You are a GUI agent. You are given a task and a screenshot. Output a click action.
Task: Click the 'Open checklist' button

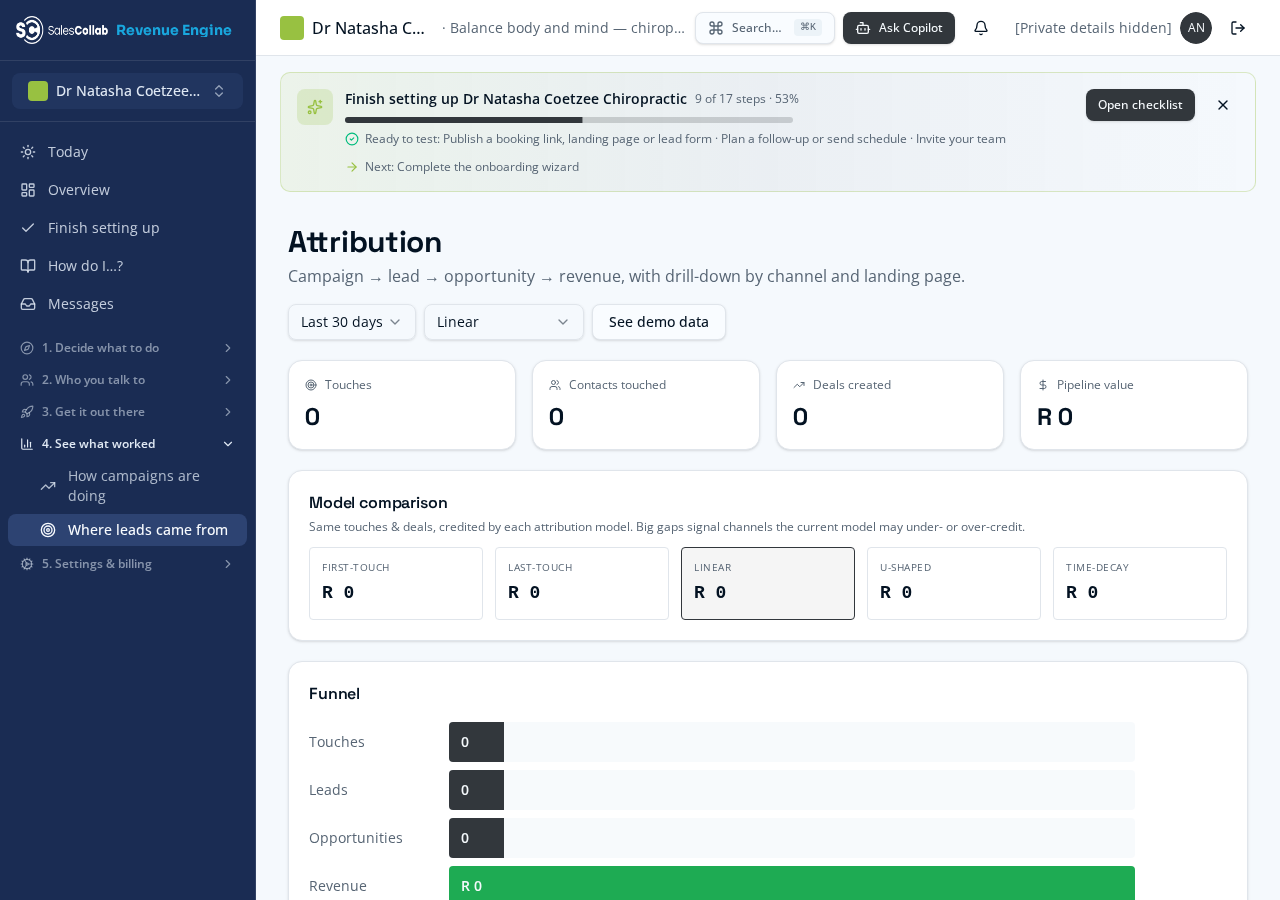point(1140,105)
